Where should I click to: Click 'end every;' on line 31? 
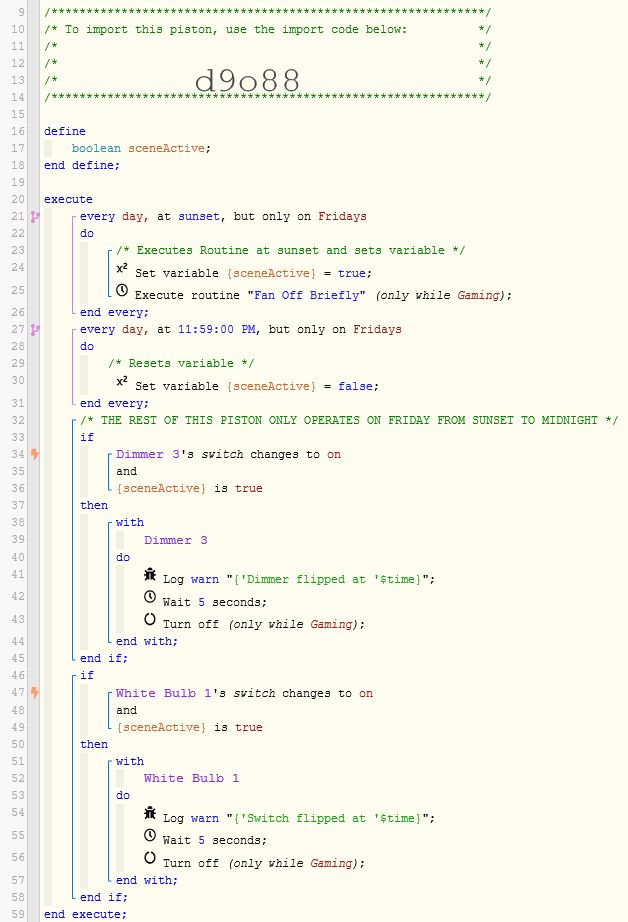[114, 403]
